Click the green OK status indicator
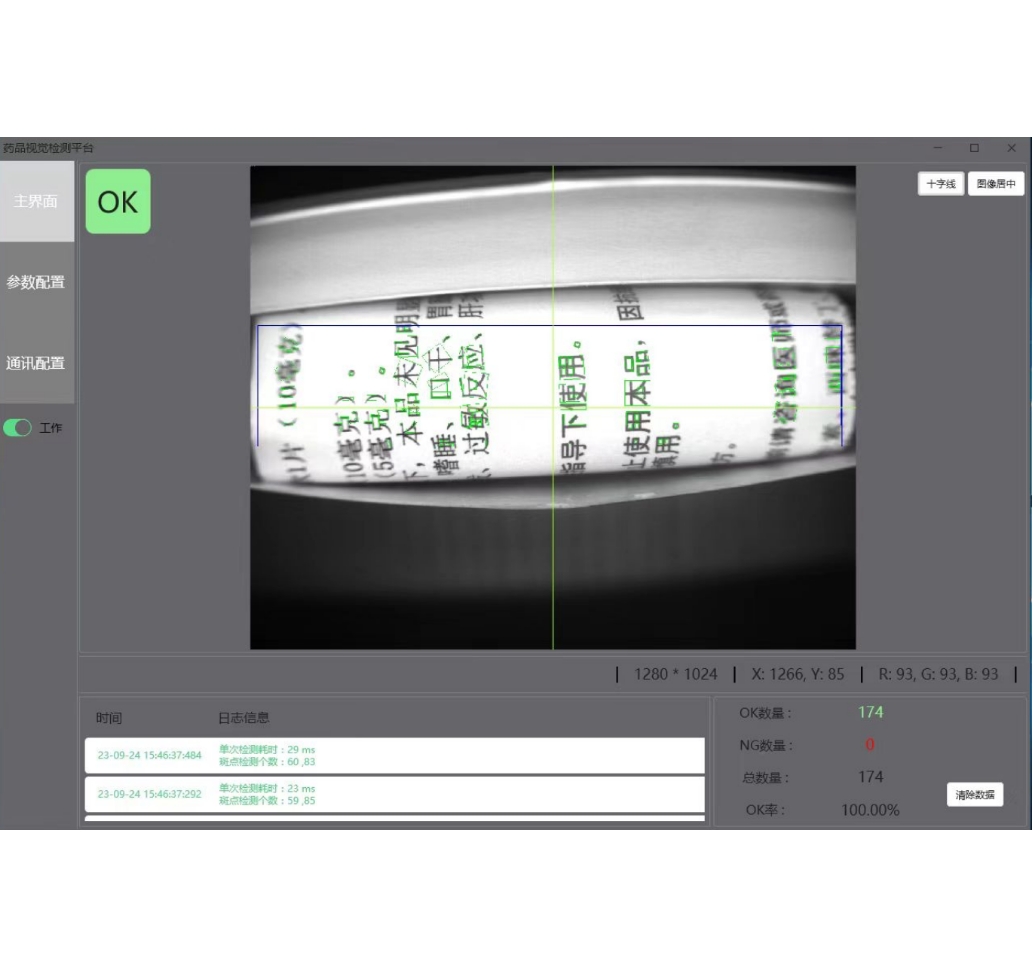This screenshot has width=1034, height=963. tap(118, 201)
